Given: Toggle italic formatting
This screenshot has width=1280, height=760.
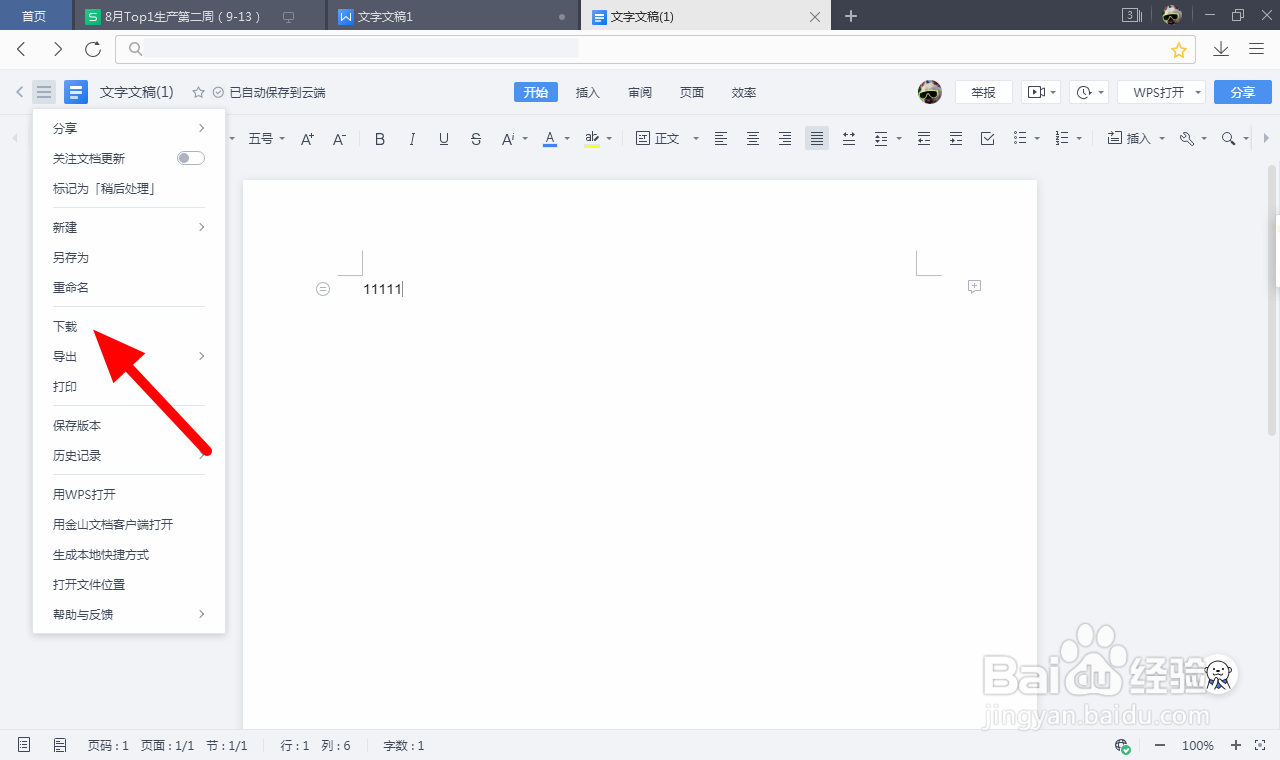Looking at the screenshot, I should pos(412,139).
